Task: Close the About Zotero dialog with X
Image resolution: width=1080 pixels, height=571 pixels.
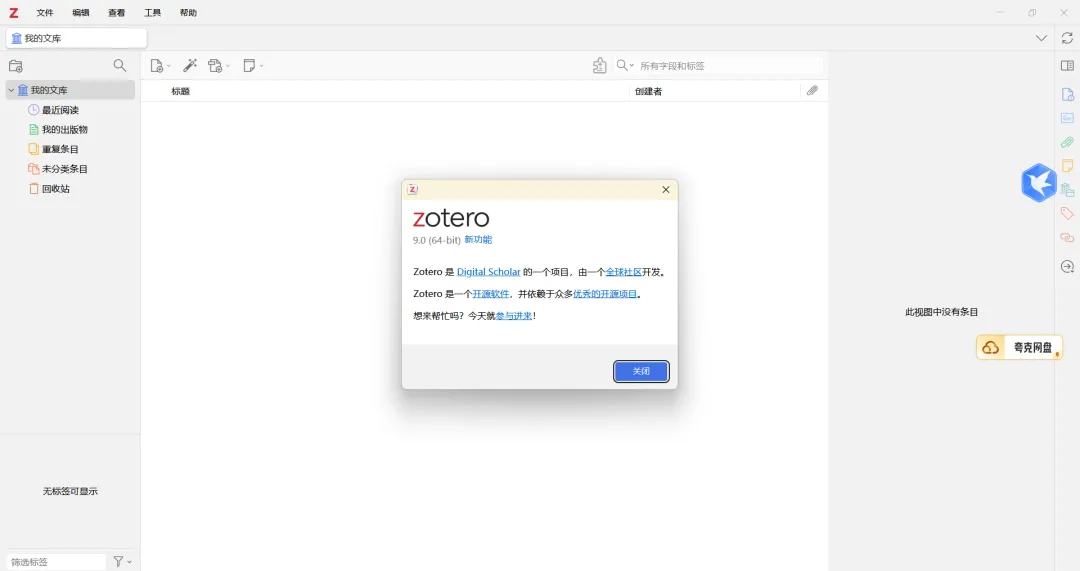Action: click(x=665, y=189)
